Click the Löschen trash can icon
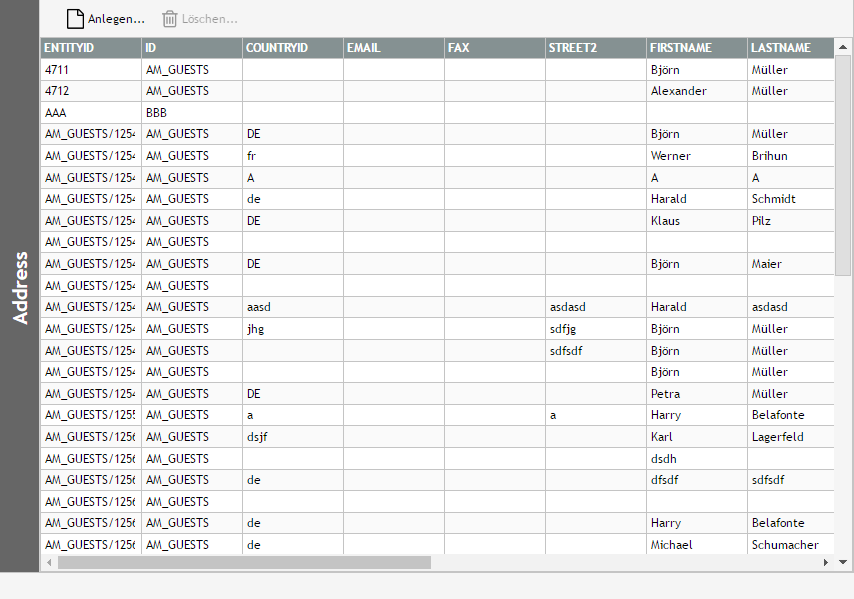Screen dimensions: 854x599 point(170,19)
